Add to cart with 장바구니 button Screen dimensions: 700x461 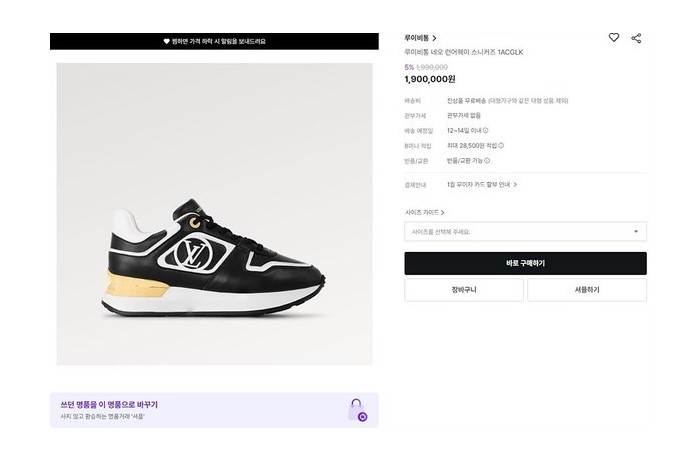[463, 290]
